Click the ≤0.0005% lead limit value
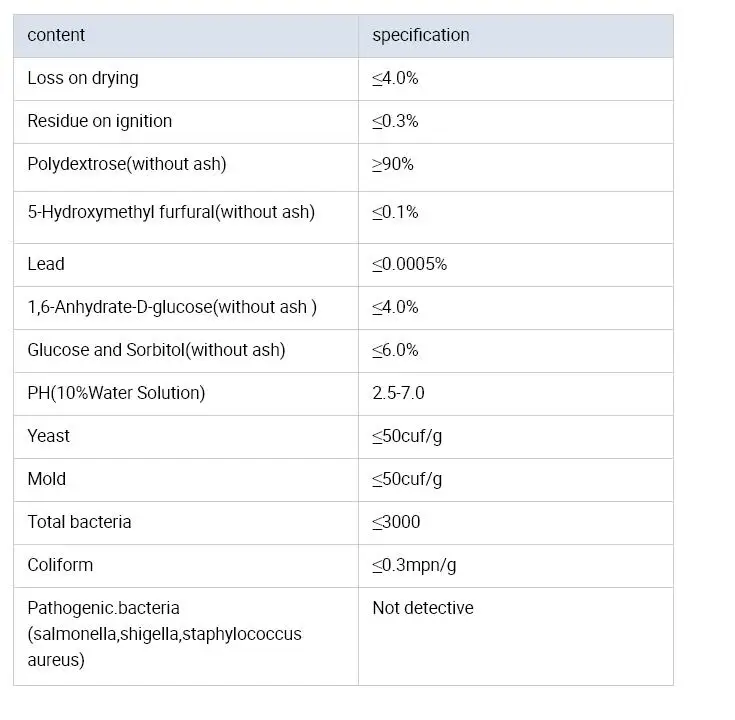The height and width of the screenshot is (720, 735). pyautogui.click(x=409, y=264)
